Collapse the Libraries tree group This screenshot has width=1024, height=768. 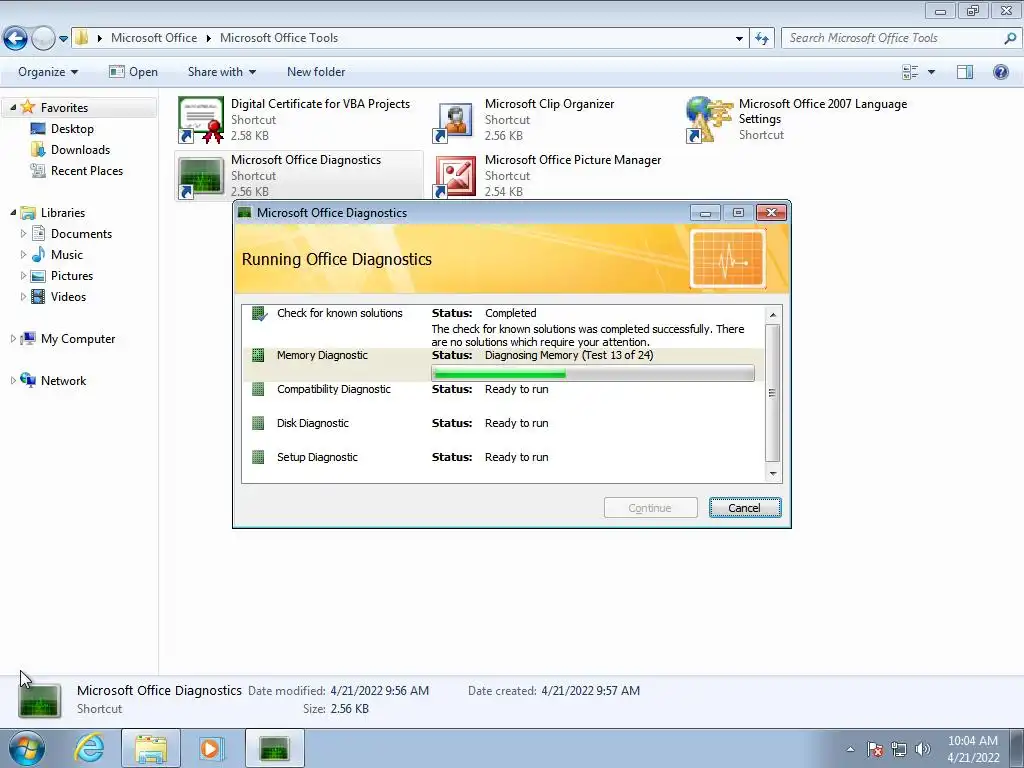13,212
